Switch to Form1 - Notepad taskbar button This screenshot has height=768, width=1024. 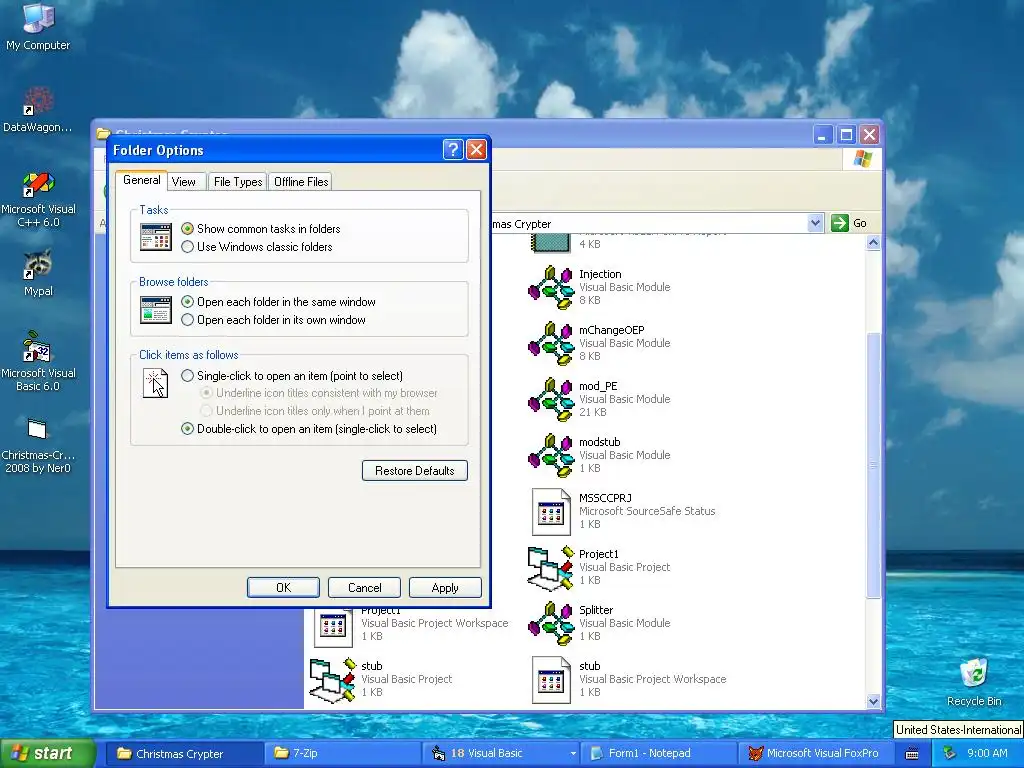click(659, 754)
